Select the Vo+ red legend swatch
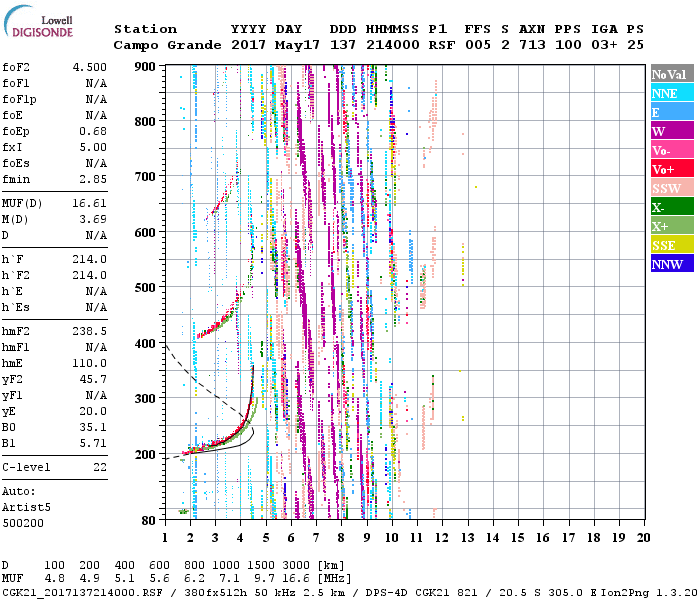 tap(672, 169)
